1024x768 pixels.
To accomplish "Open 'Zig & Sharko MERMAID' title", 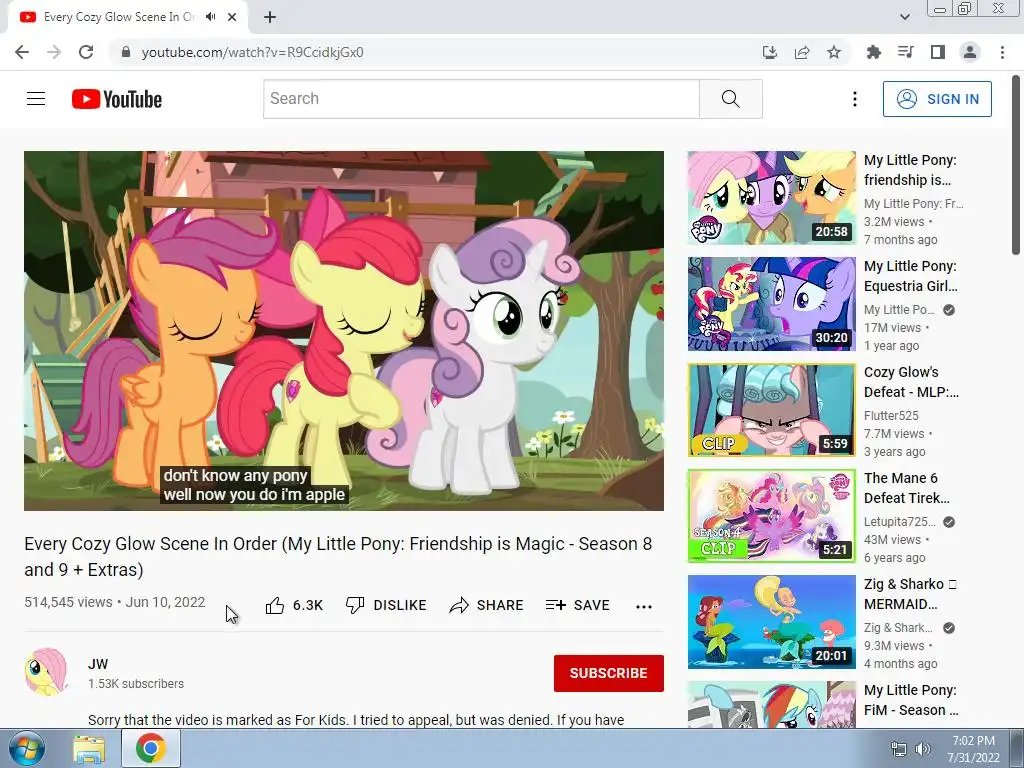I will [x=910, y=594].
